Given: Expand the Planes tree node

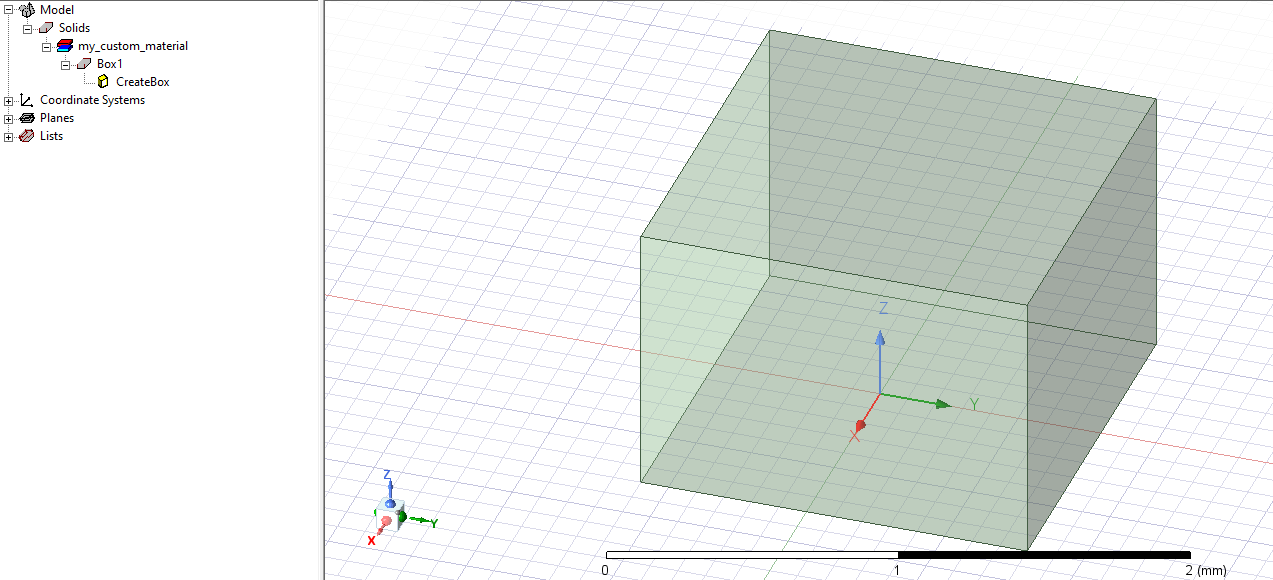Looking at the screenshot, I should coord(9,119).
